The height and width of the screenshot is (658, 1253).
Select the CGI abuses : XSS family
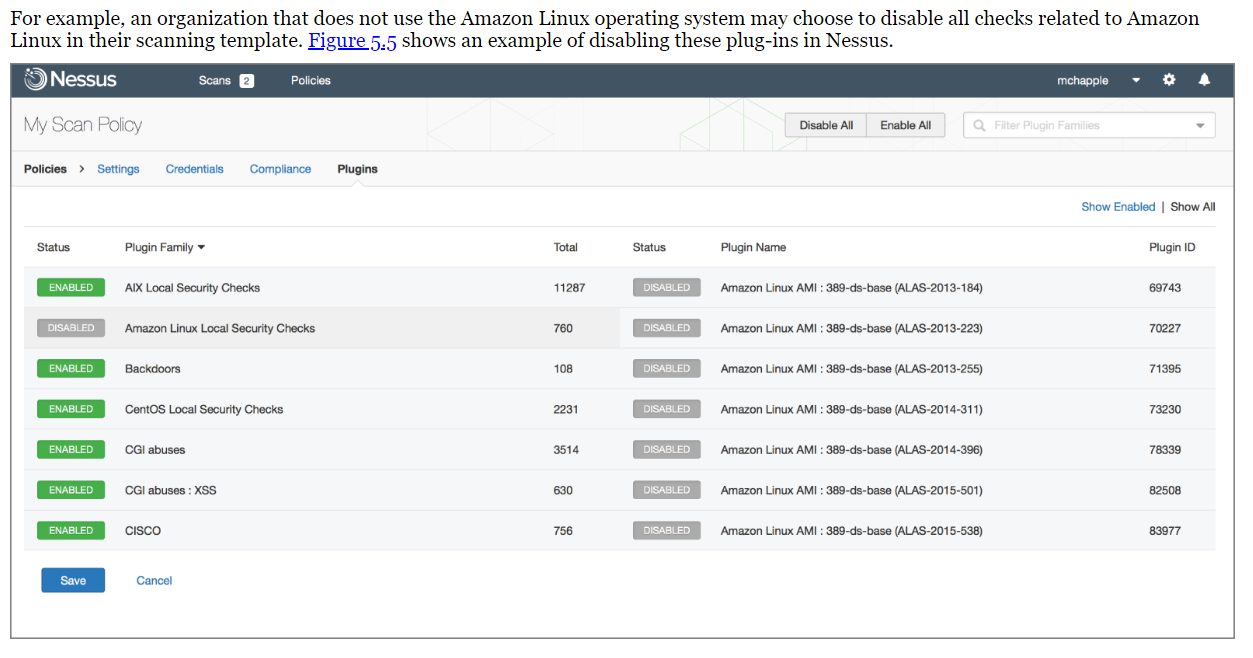pos(171,490)
